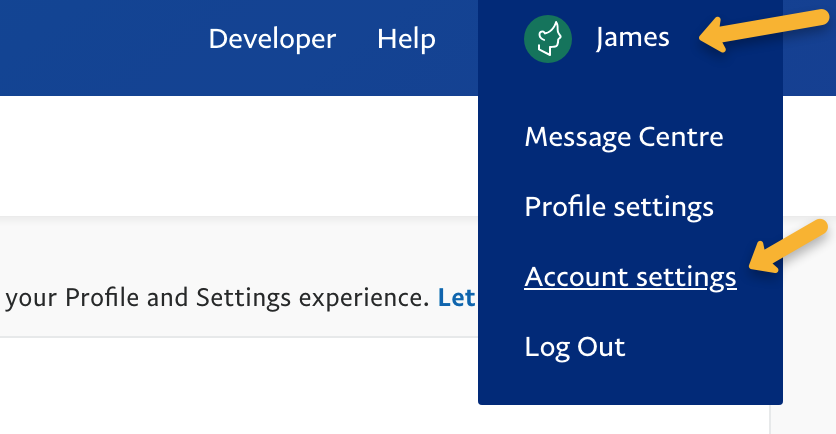
Task: Open the Help header menu
Action: click(x=406, y=39)
